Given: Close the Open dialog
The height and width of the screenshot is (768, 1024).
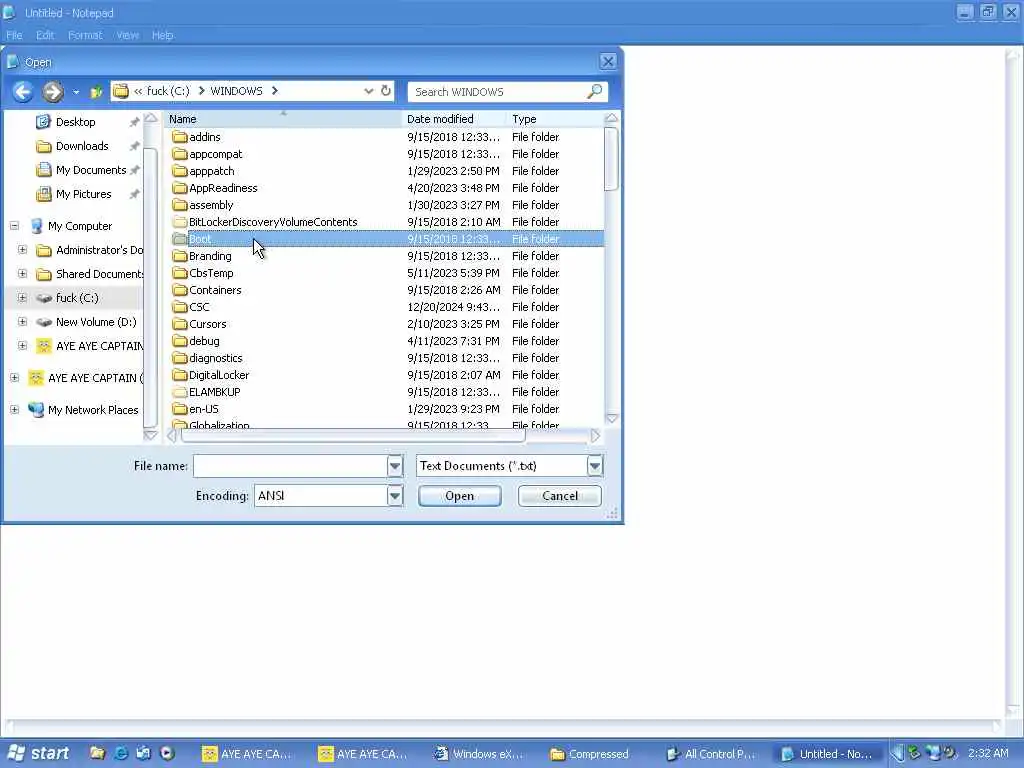Looking at the screenshot, I should (608, 61).
